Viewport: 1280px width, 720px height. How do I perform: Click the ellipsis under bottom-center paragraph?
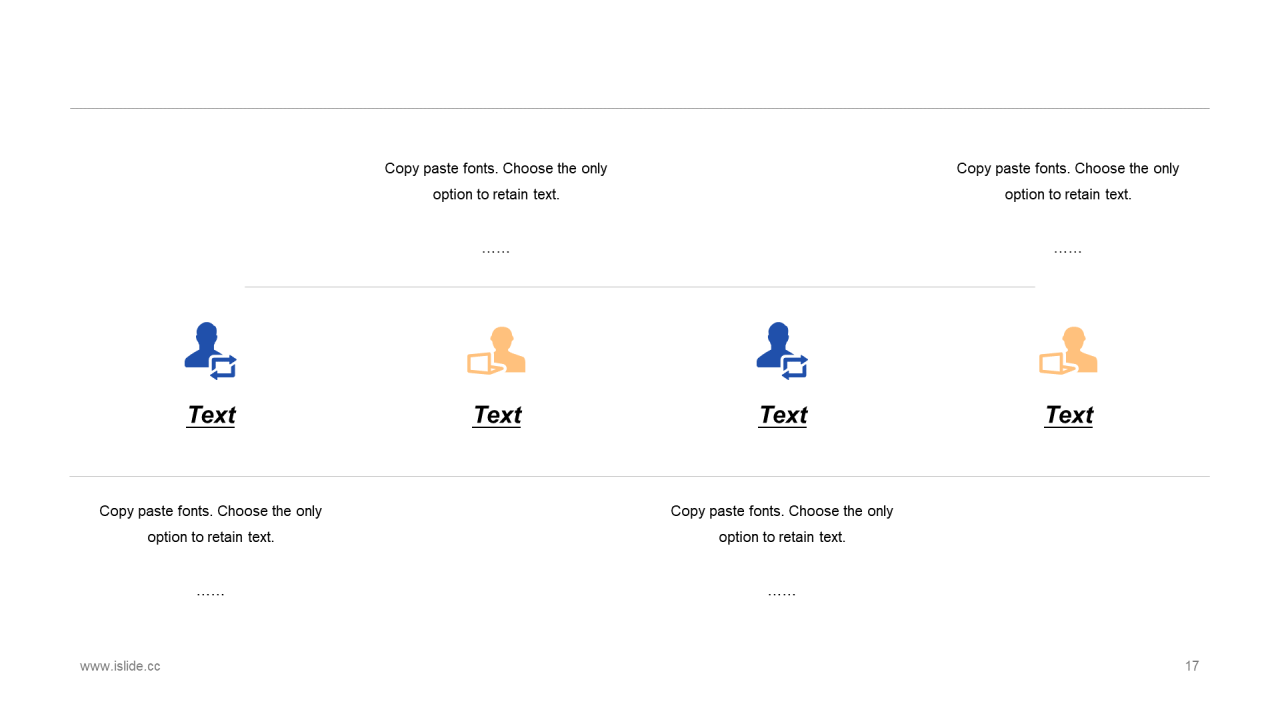click(782, 593)
